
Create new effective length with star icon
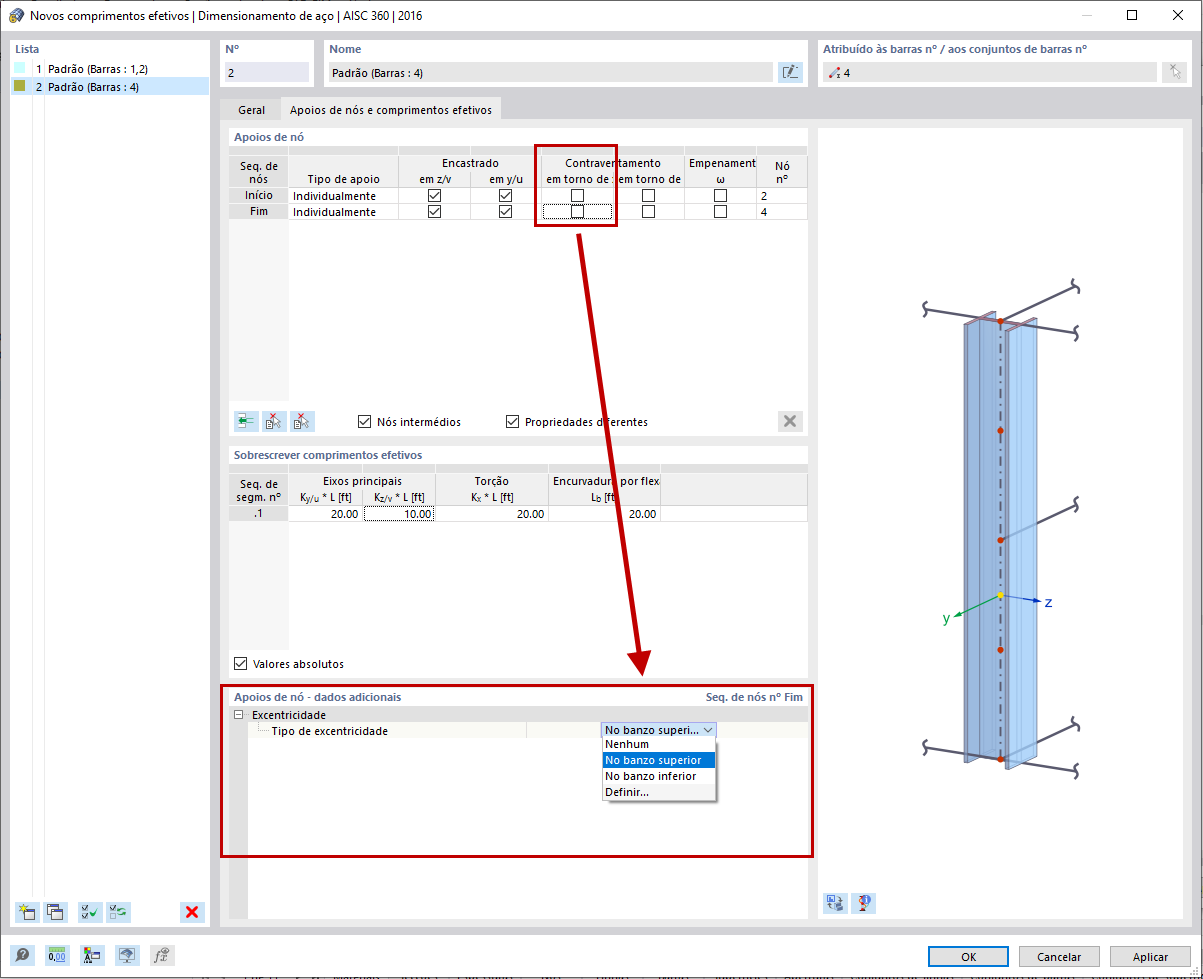[x=27, y=912]
